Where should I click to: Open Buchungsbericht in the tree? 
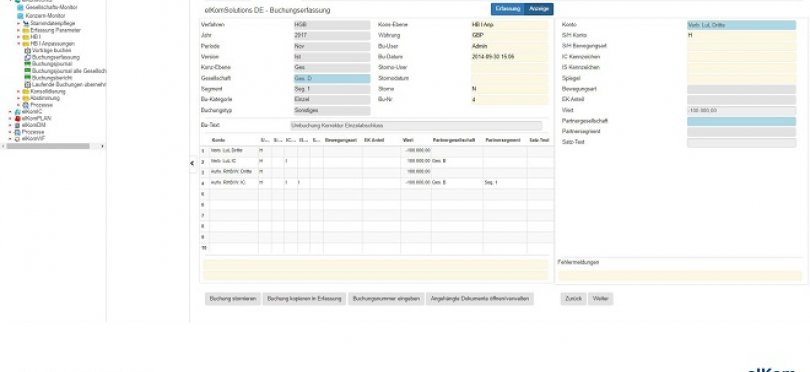coord(52,78)
